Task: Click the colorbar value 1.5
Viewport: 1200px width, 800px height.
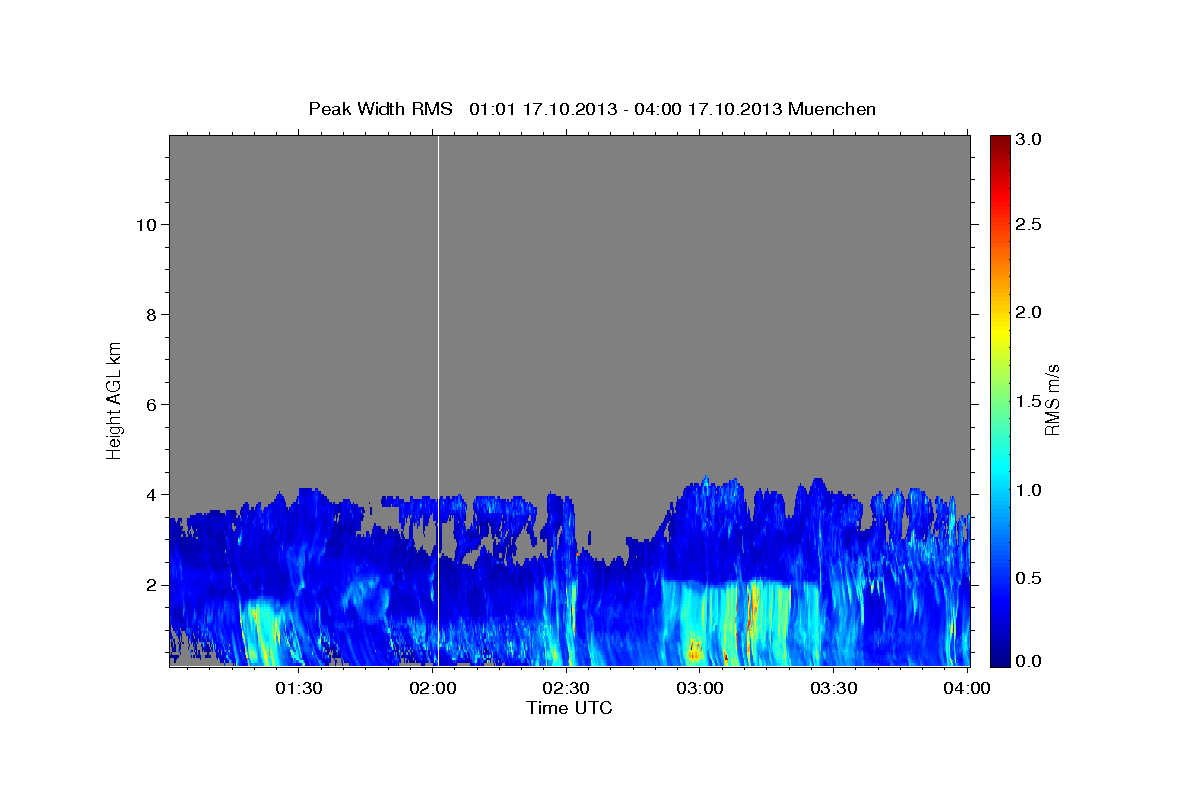Action: coord(1028,401)
